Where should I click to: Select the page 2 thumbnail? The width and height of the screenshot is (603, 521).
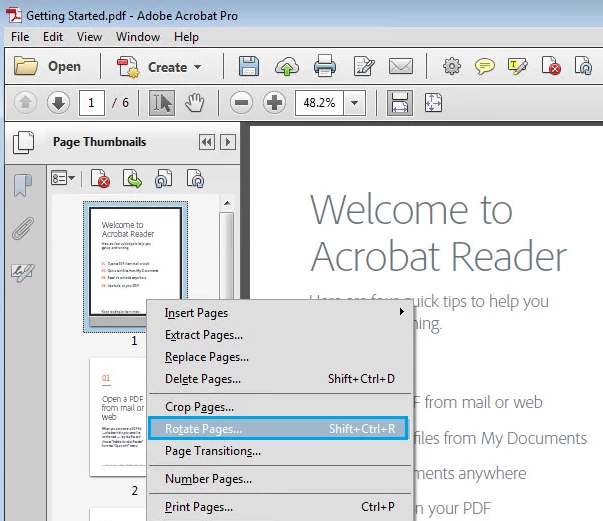click(x=118, y=417)
